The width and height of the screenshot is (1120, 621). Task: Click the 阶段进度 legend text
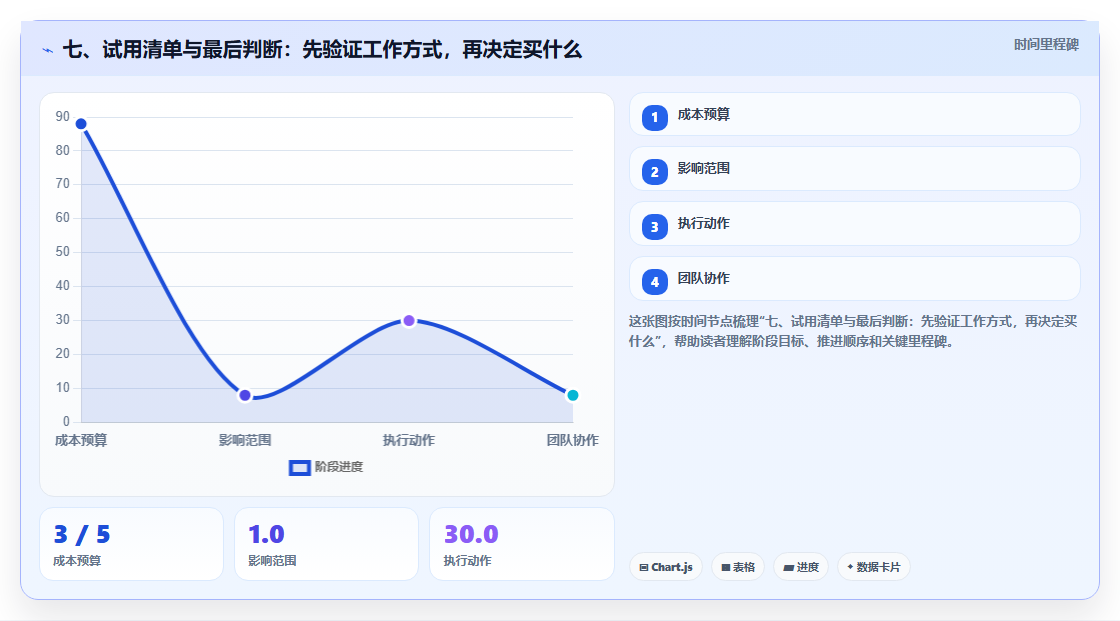click(339, 467)
